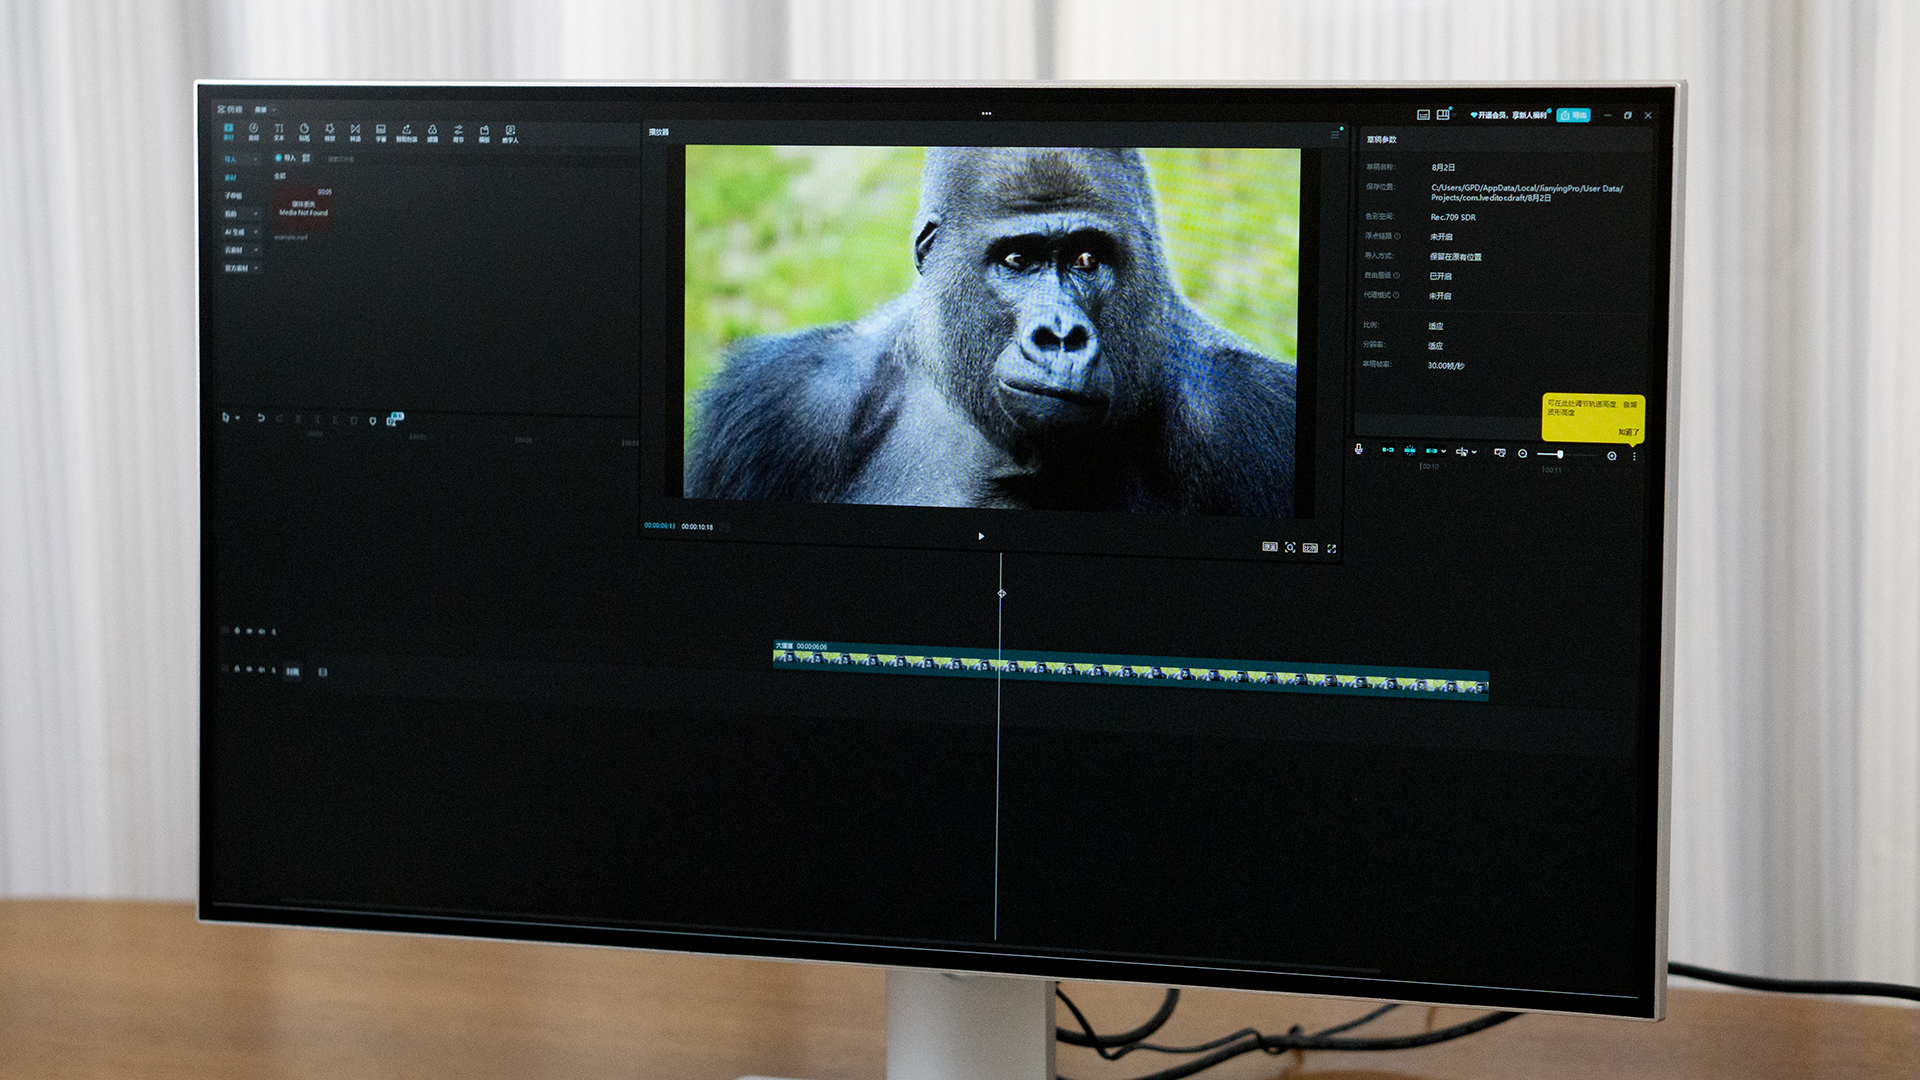The height and width of the screenshot is (1080, 1920).
Task: Click the fullscreen icon in the player
Action: 1331,548
